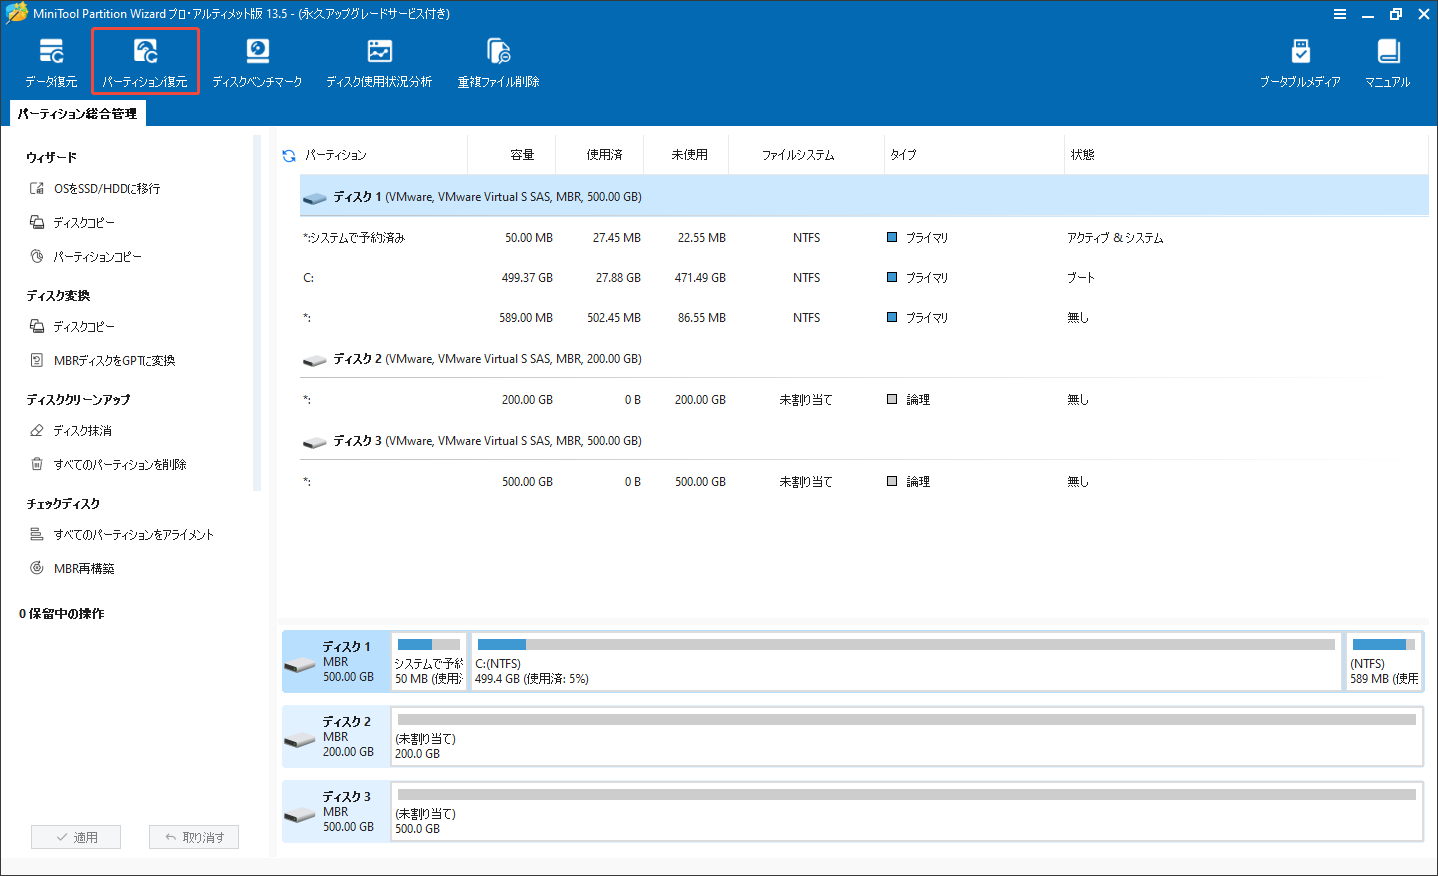The height and width of the screenshot is (876, 1438).
Task: Open the hamburger menu at top right
Action: 1339,14
